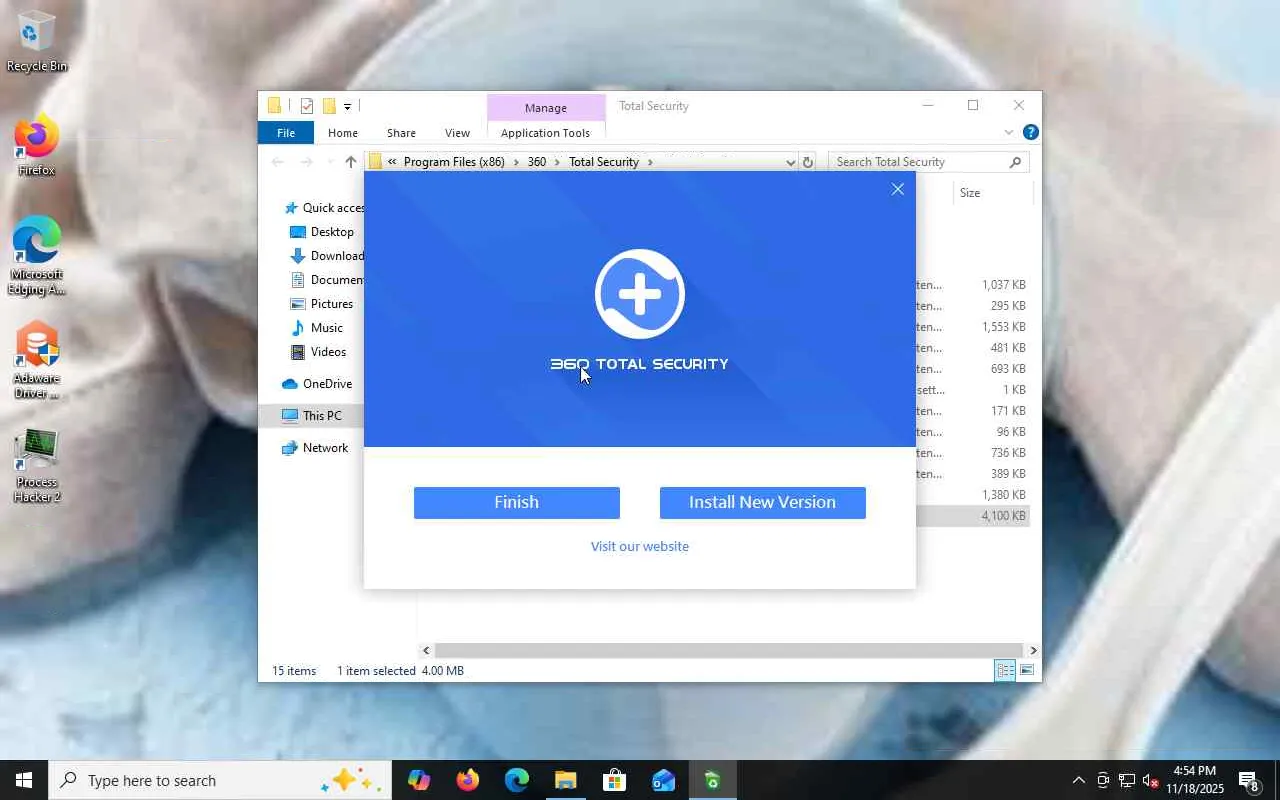Select the Adaware Driver desktop shortcut
The height and width of the screenshot is (800, 1280).
coord(37,360)
